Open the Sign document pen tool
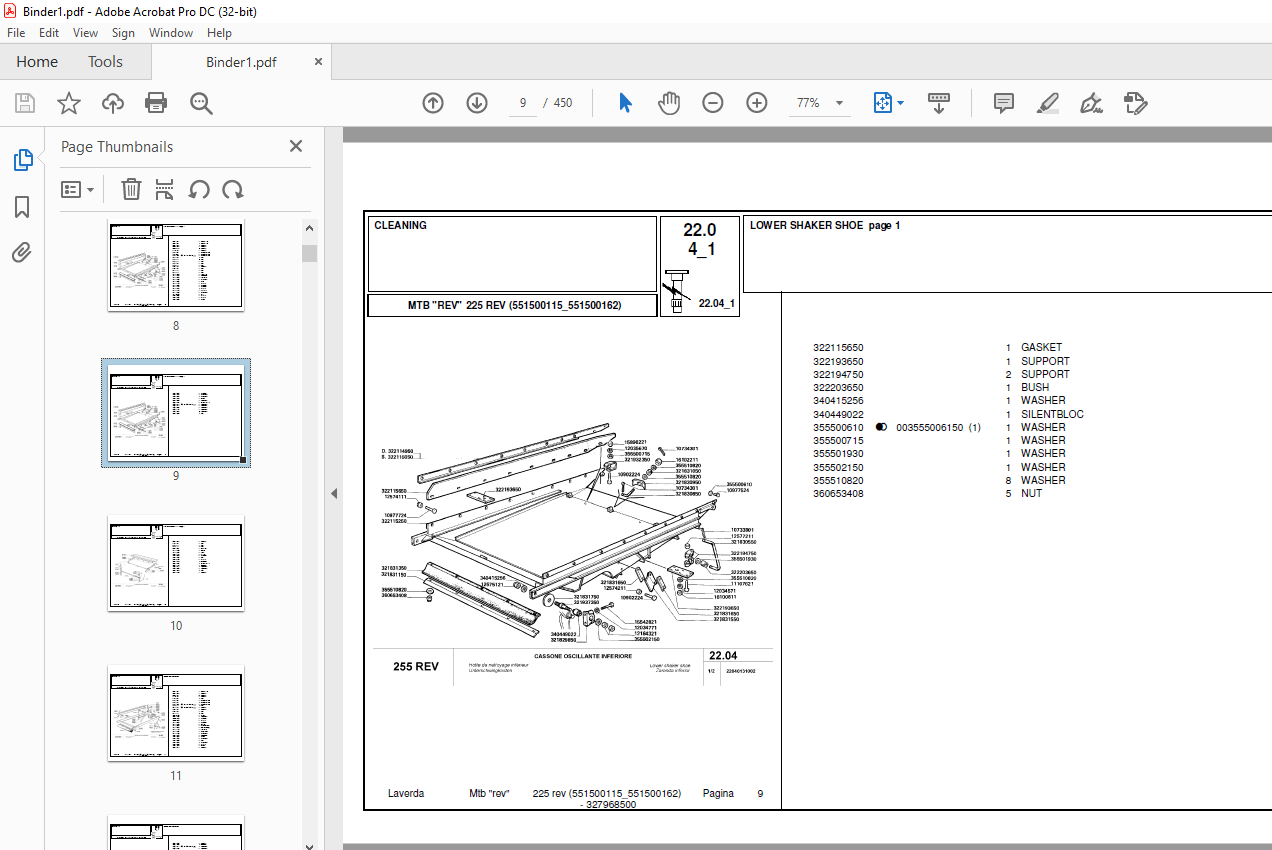 point(1091,103)
